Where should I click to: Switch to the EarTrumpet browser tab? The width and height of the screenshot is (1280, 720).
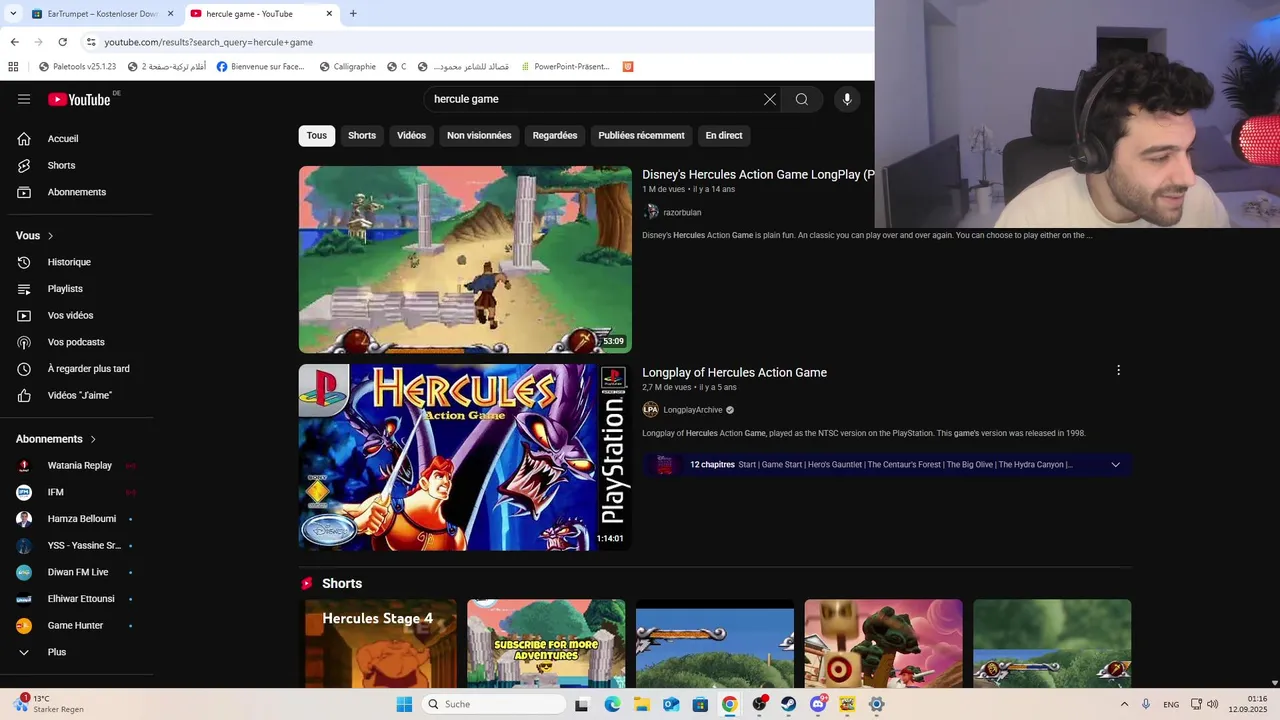101,14
